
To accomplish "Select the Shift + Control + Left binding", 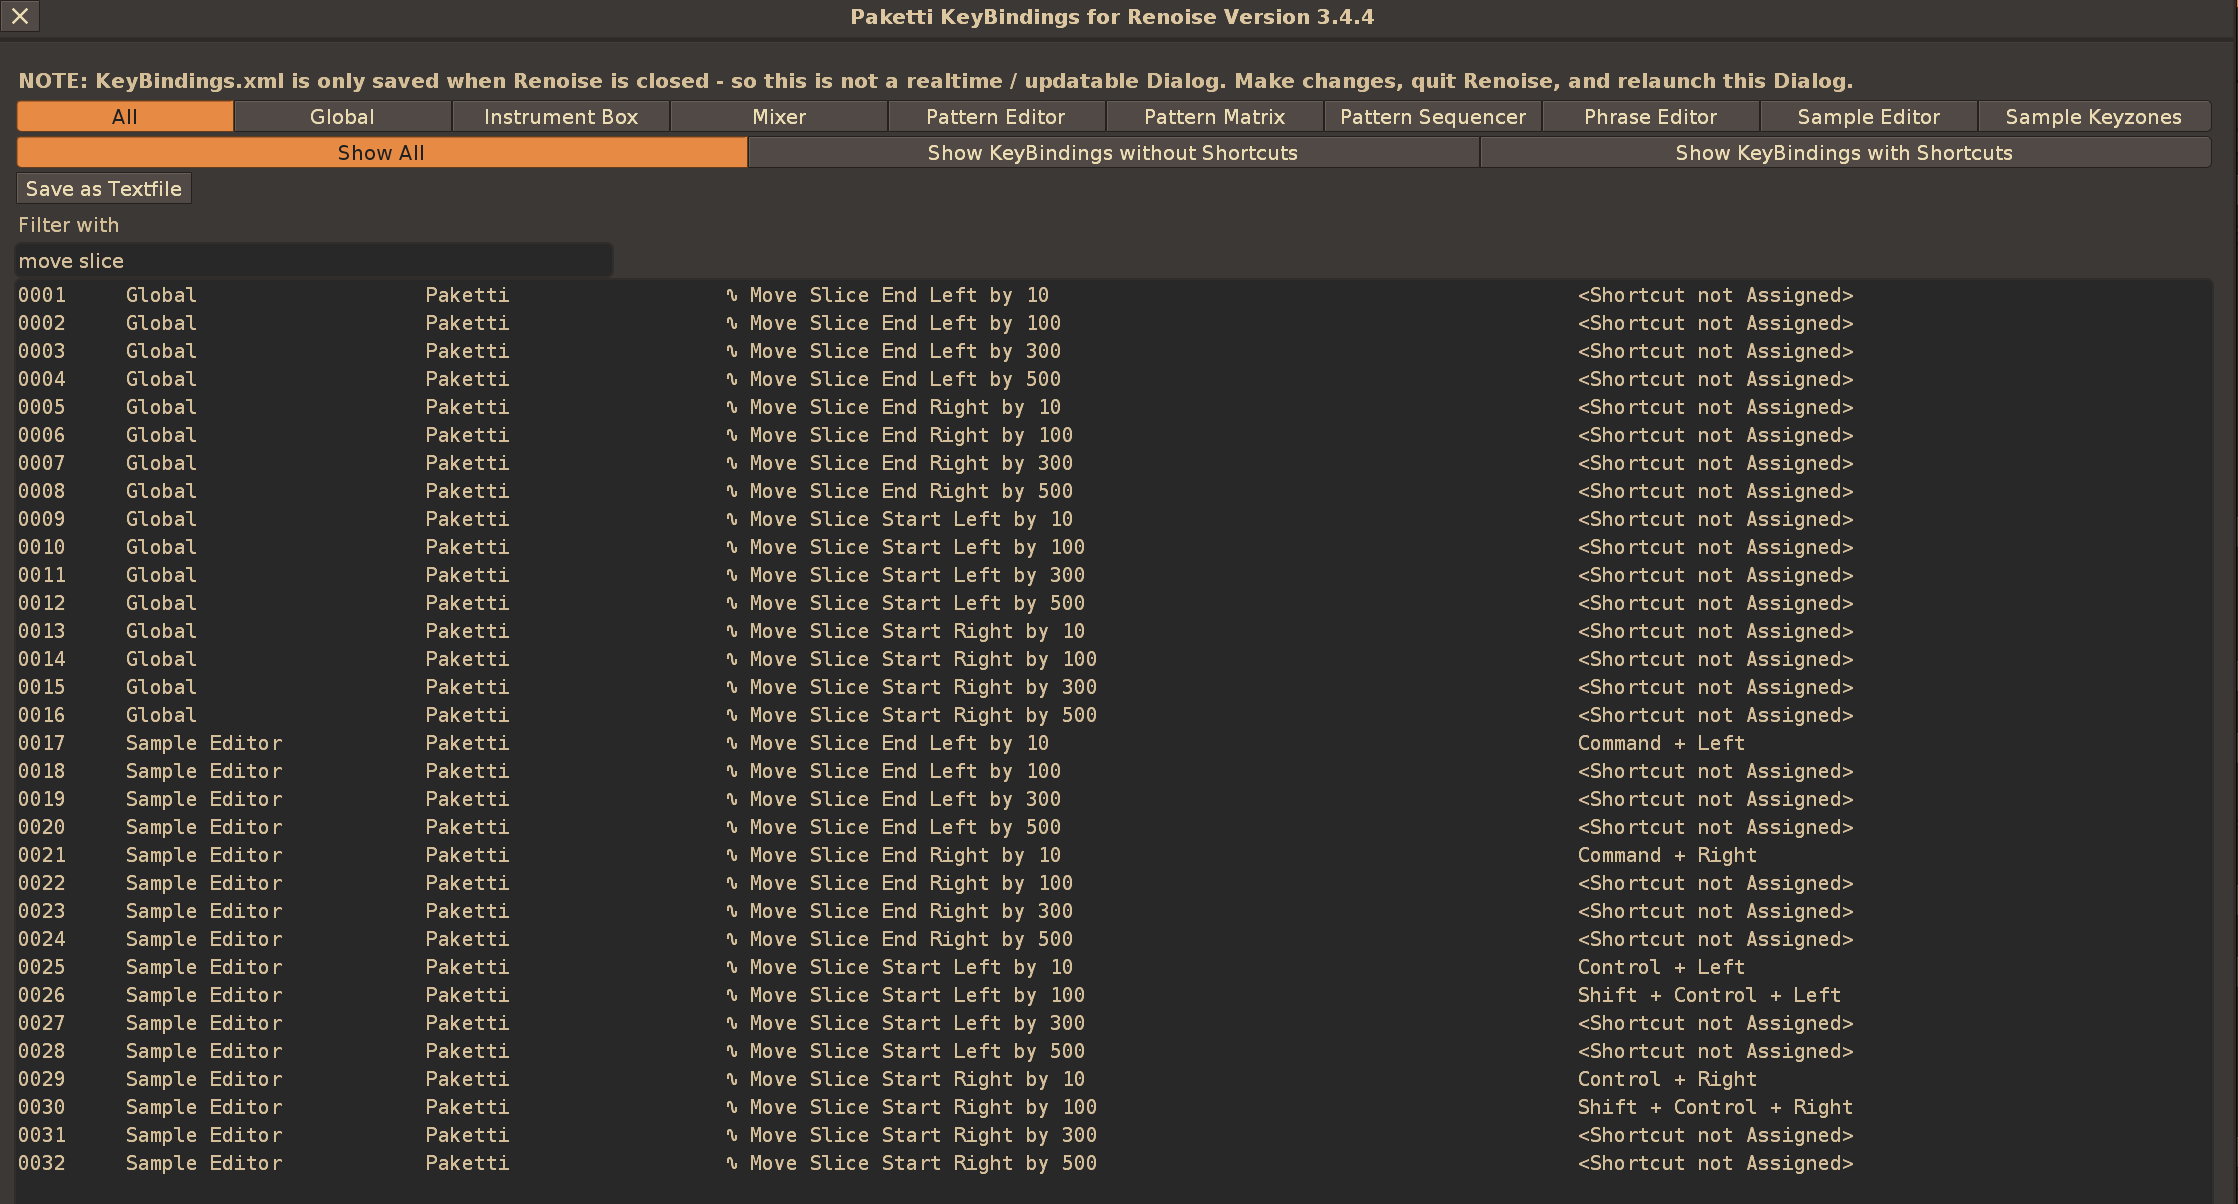I will 1708,995.
